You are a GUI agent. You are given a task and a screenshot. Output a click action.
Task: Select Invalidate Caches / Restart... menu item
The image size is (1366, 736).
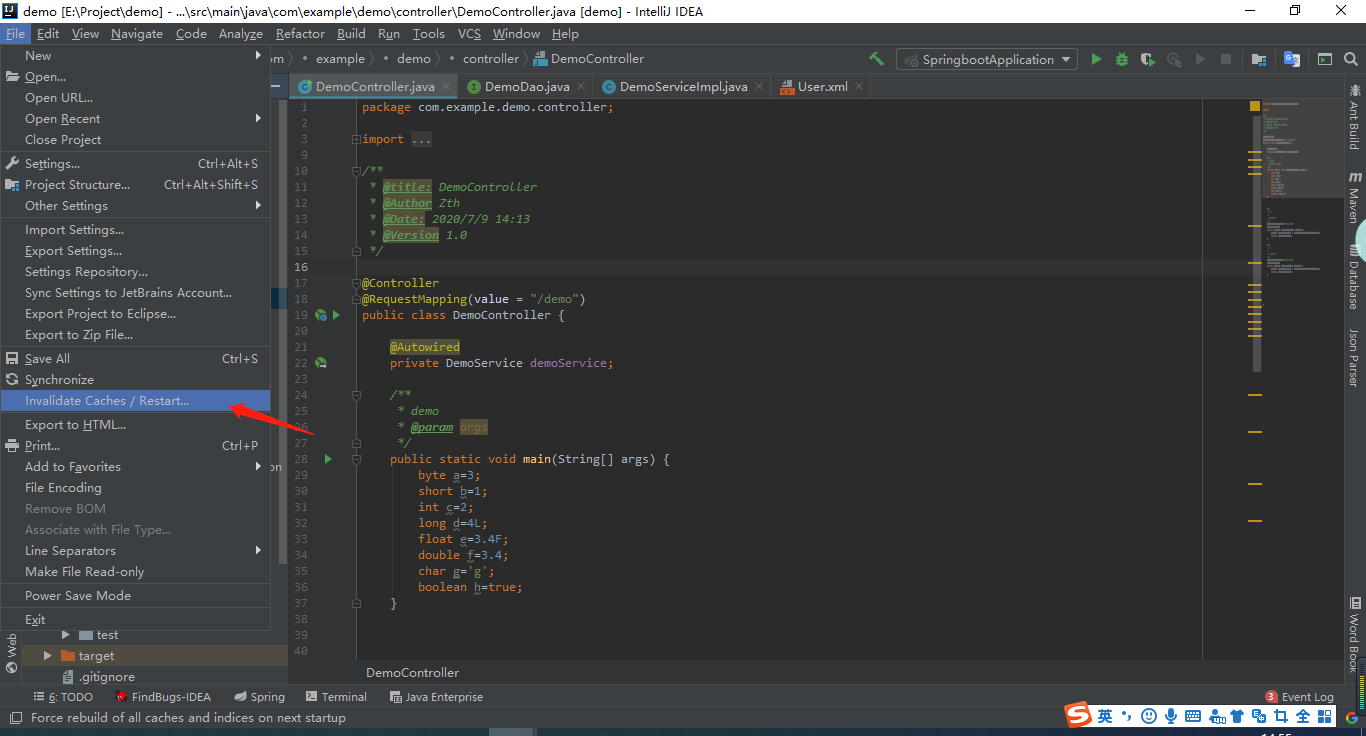tap(135, 400)
